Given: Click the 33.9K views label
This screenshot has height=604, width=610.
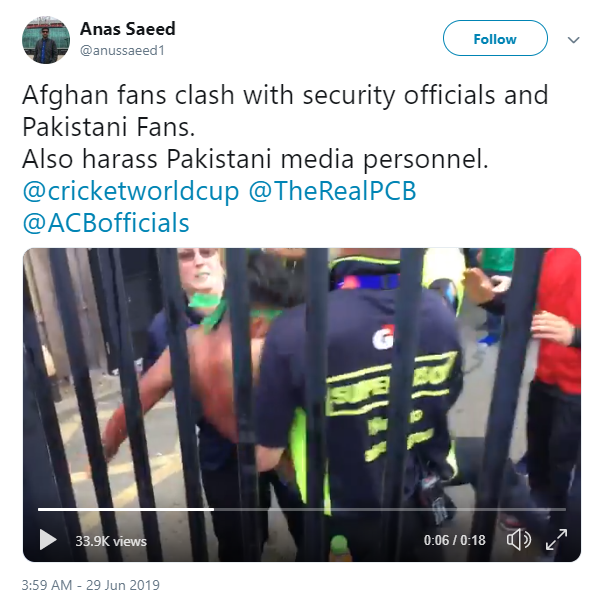Looking at the screenshot, I should (x=111, y=541).
